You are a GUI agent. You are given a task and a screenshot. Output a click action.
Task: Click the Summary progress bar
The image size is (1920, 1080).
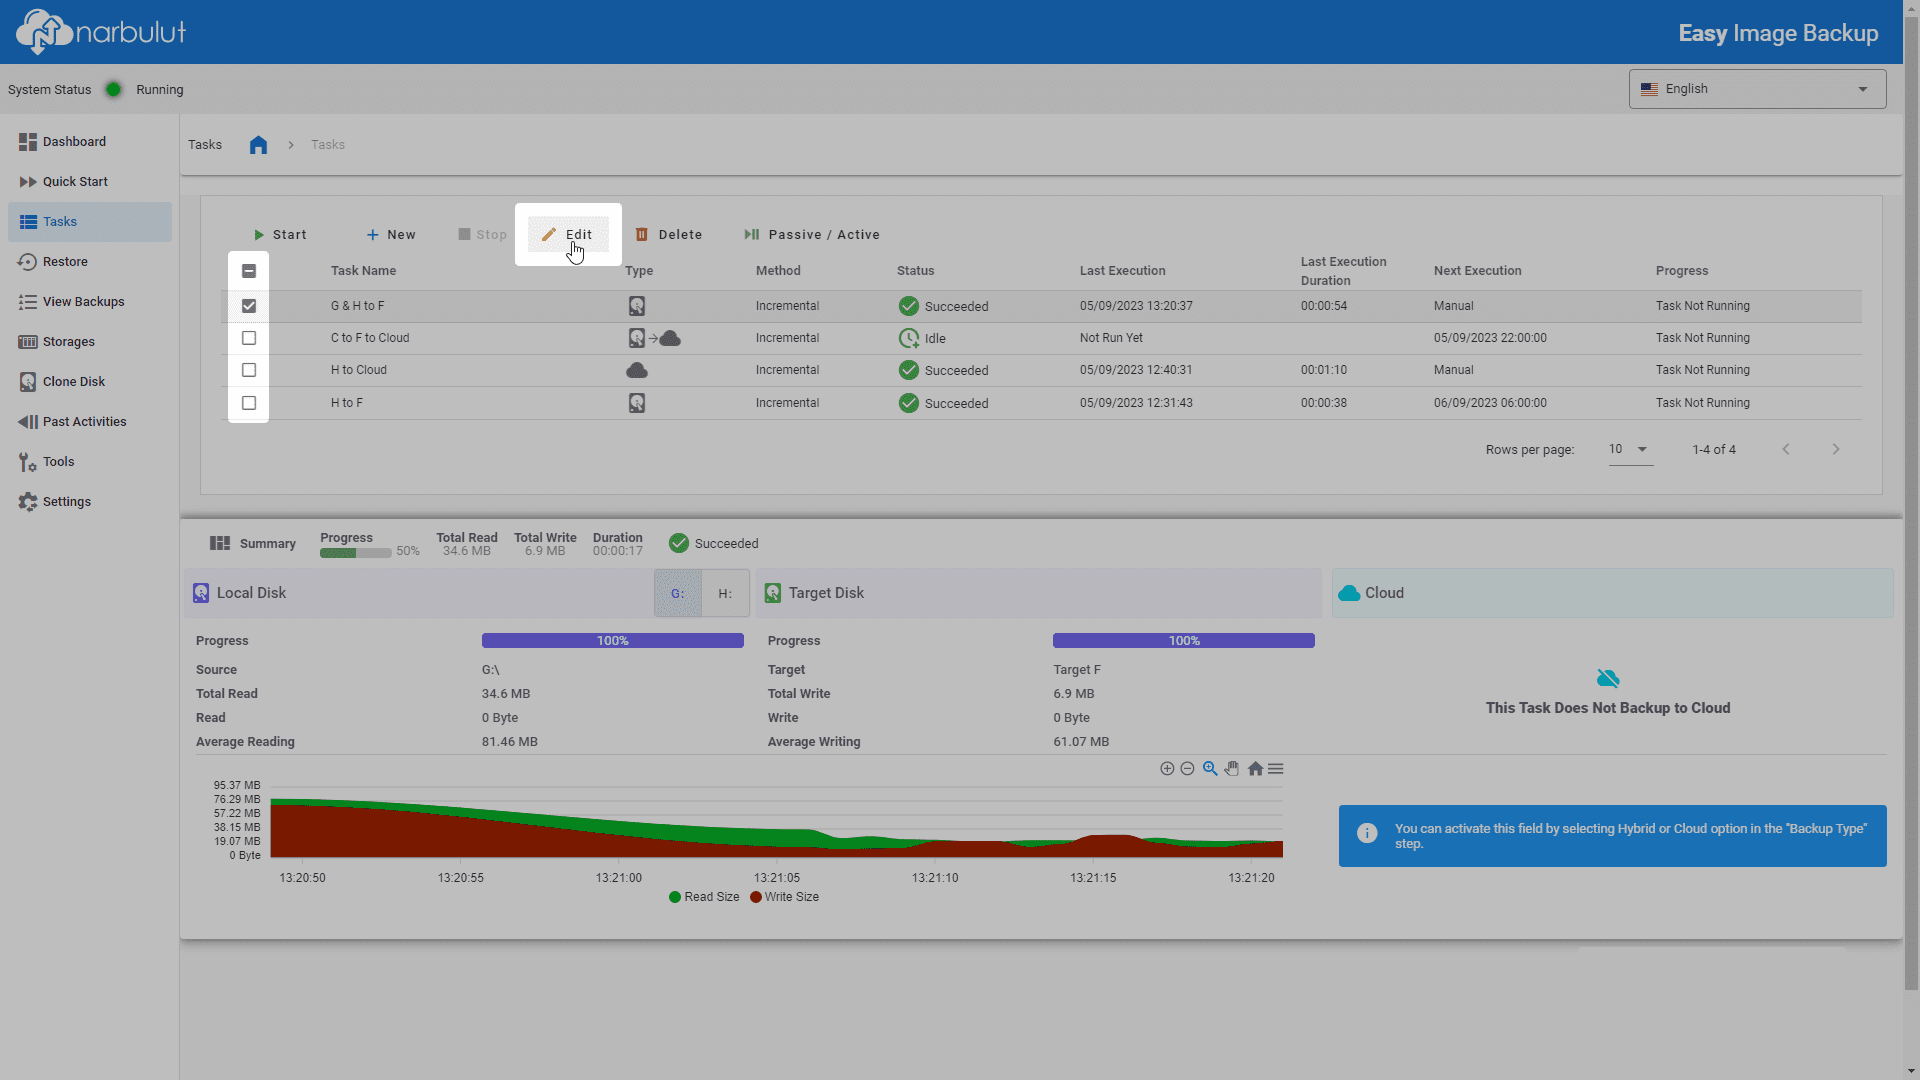(x=355, y=553)
